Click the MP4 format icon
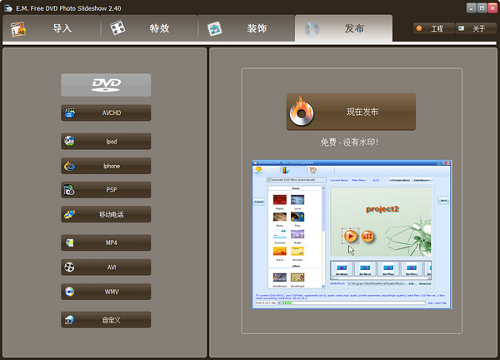The width and height of the screenshot is (500, 360). (x=69, y=243)
